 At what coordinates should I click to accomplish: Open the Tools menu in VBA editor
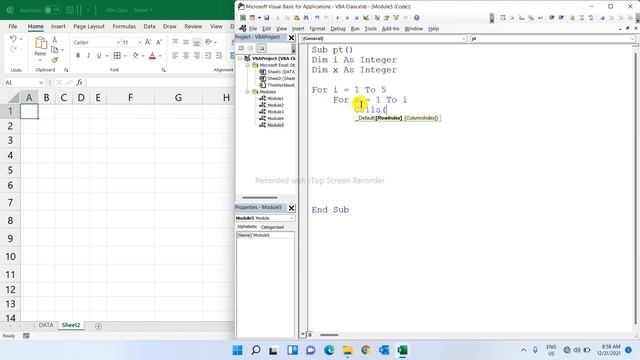(x=370, y=29)
